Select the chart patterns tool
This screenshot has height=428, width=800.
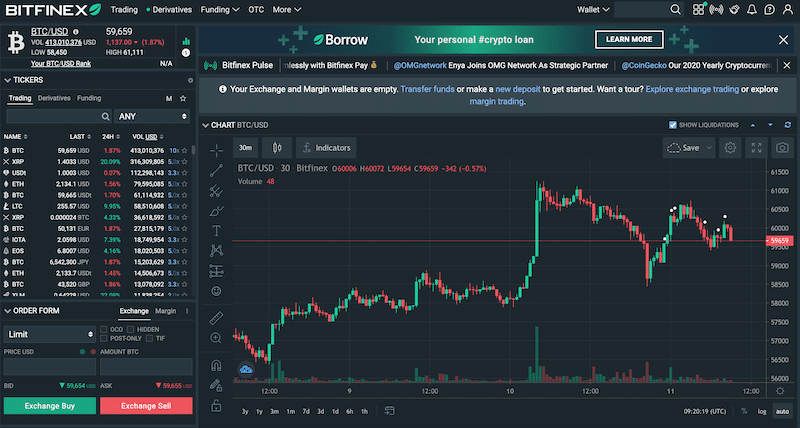click(x=216, y=250)
